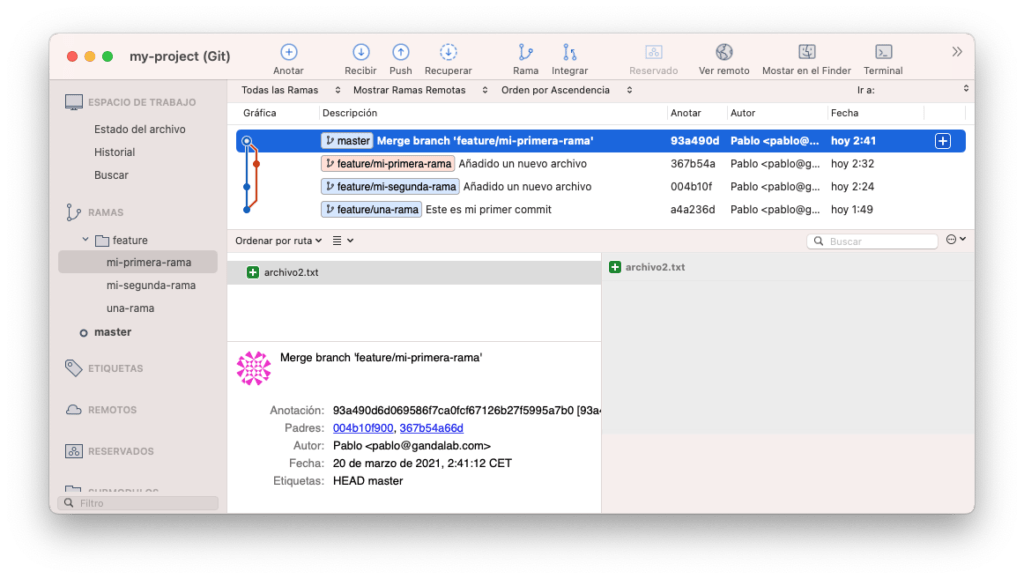Click the Etiquetas sidebar section label
1024x579 pixels.
[116, 368]
